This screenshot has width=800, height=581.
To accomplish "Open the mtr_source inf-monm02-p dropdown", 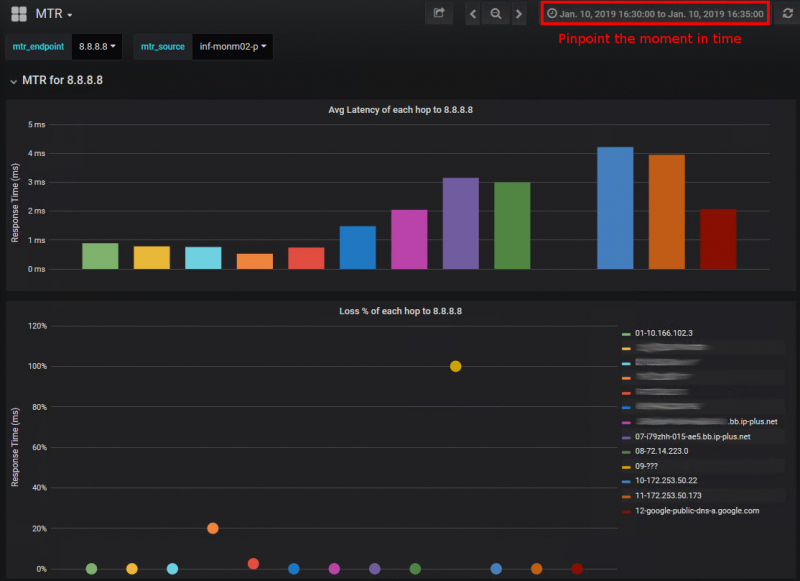I will point(231,47).
